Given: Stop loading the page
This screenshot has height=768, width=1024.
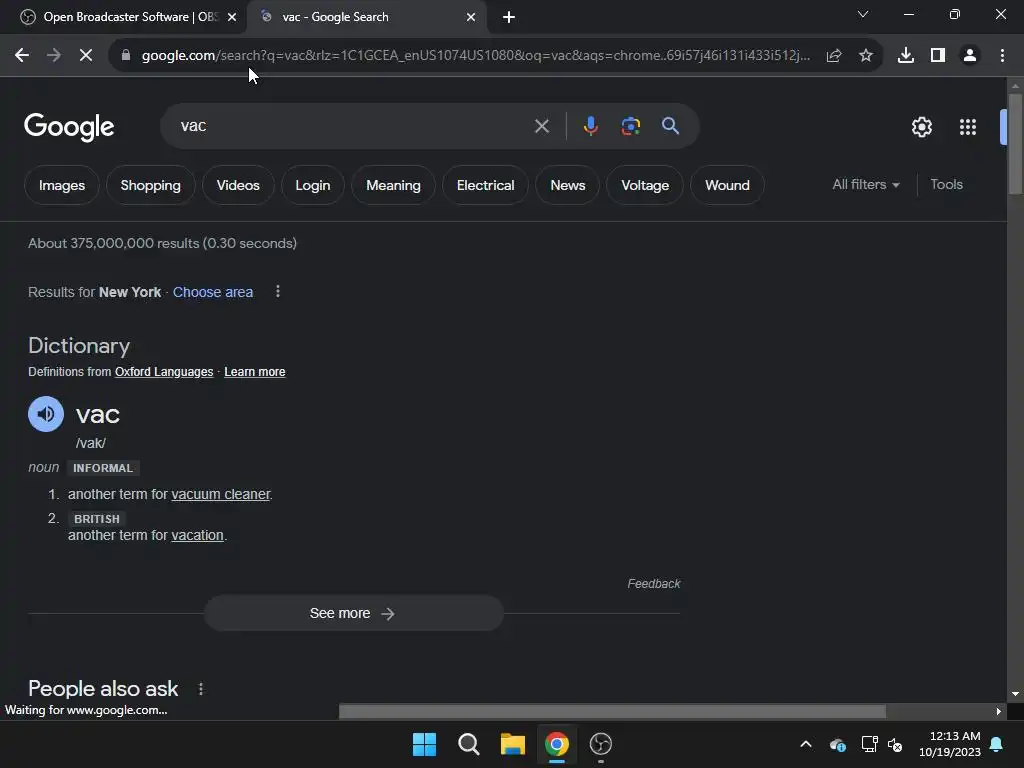Looking at the screenshot, I should click(x=86, y=56).
